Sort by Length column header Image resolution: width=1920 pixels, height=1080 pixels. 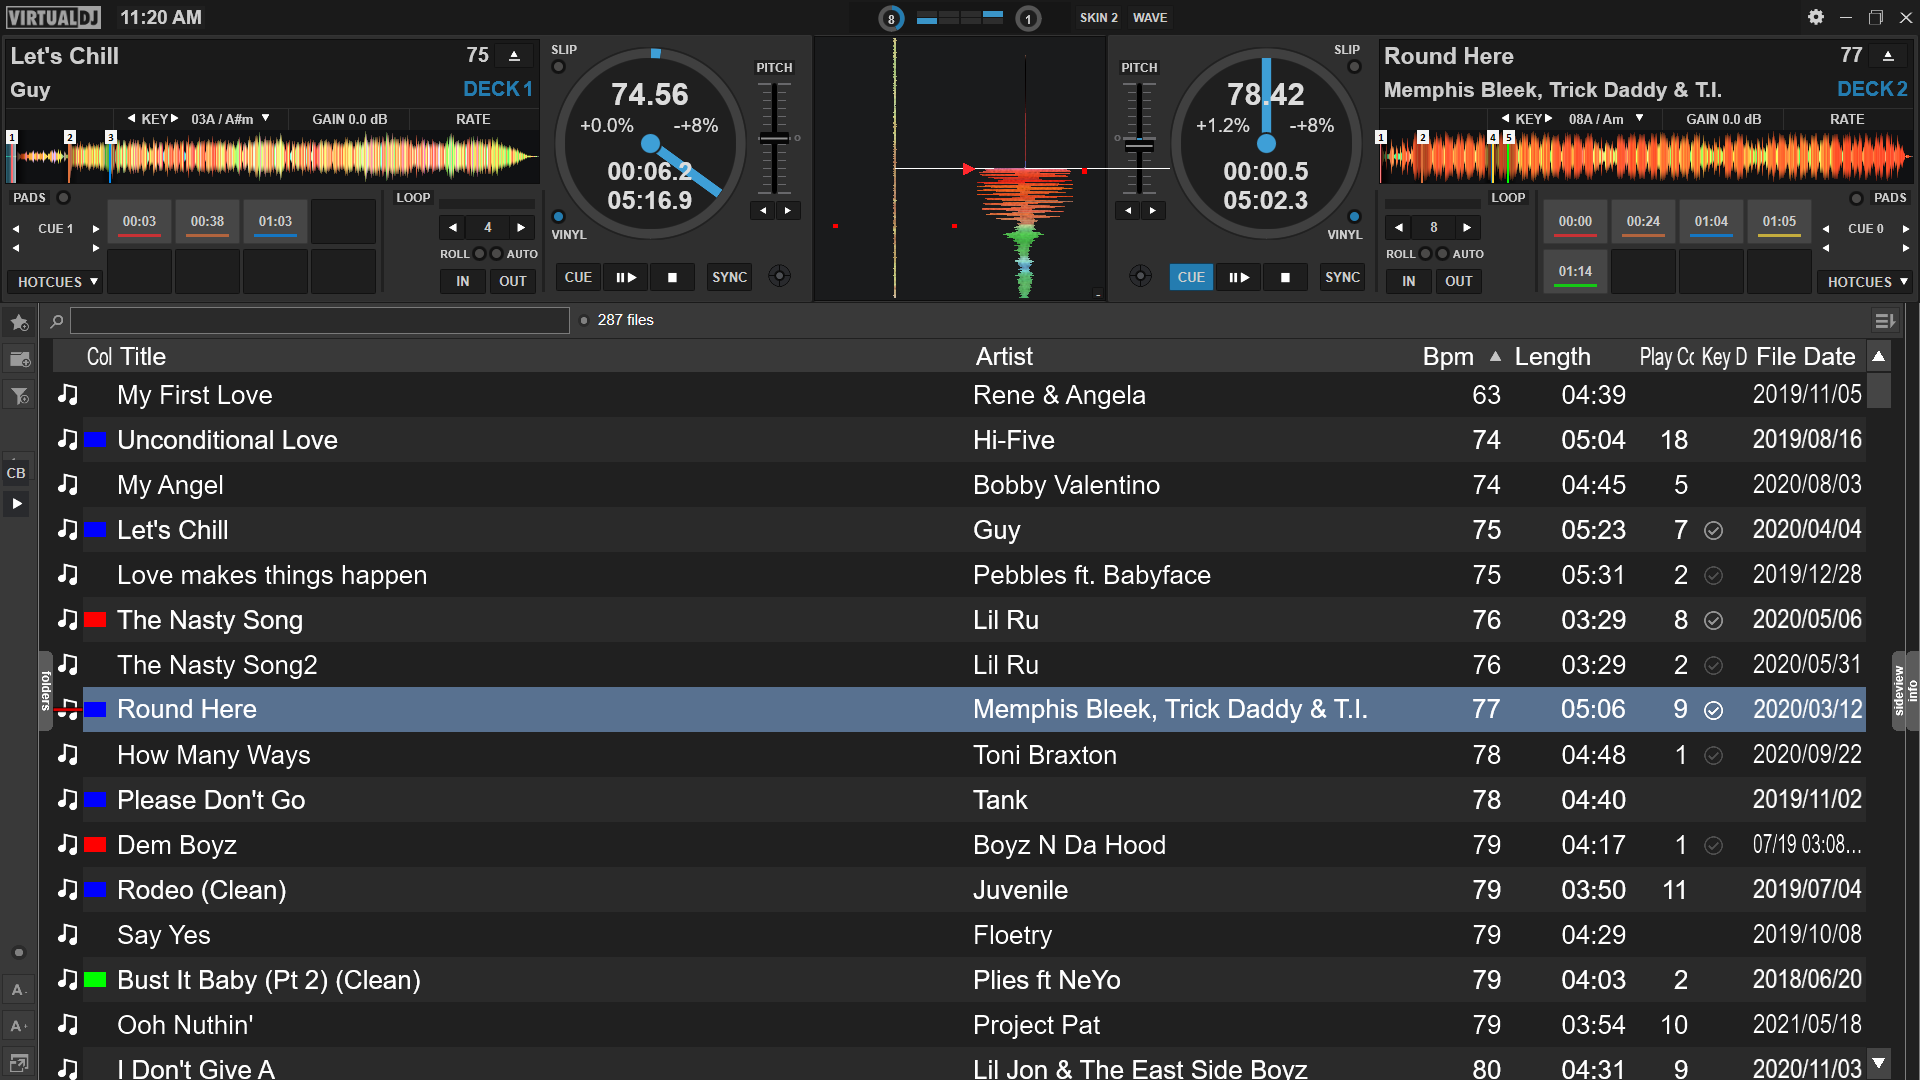pyautogui.click(x=1552, y=357)
